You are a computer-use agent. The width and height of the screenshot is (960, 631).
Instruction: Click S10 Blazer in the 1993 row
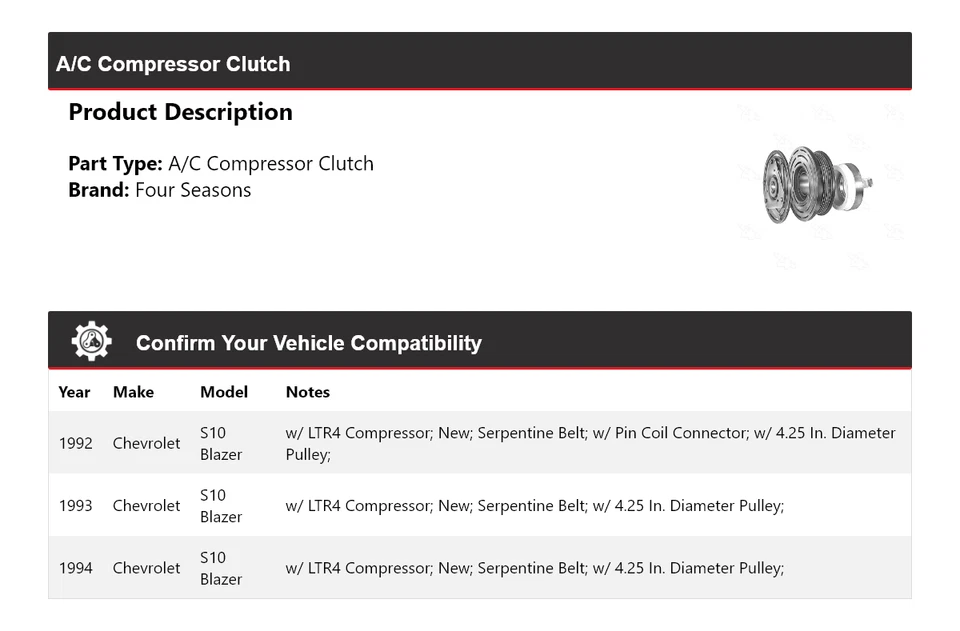click(x=220, y=506)
